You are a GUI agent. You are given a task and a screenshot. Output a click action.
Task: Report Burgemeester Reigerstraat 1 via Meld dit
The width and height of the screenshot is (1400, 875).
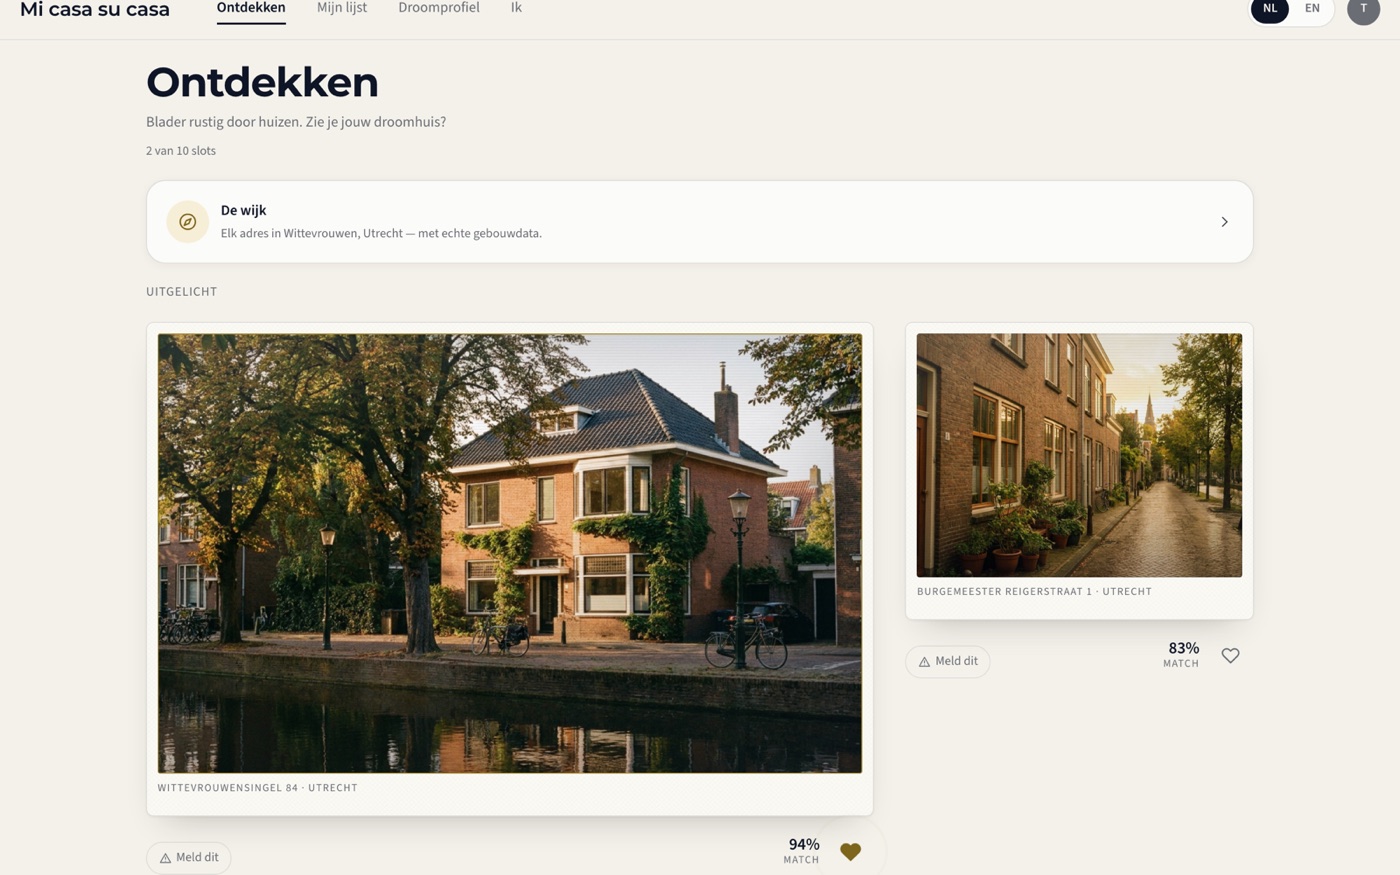[948, 662]
